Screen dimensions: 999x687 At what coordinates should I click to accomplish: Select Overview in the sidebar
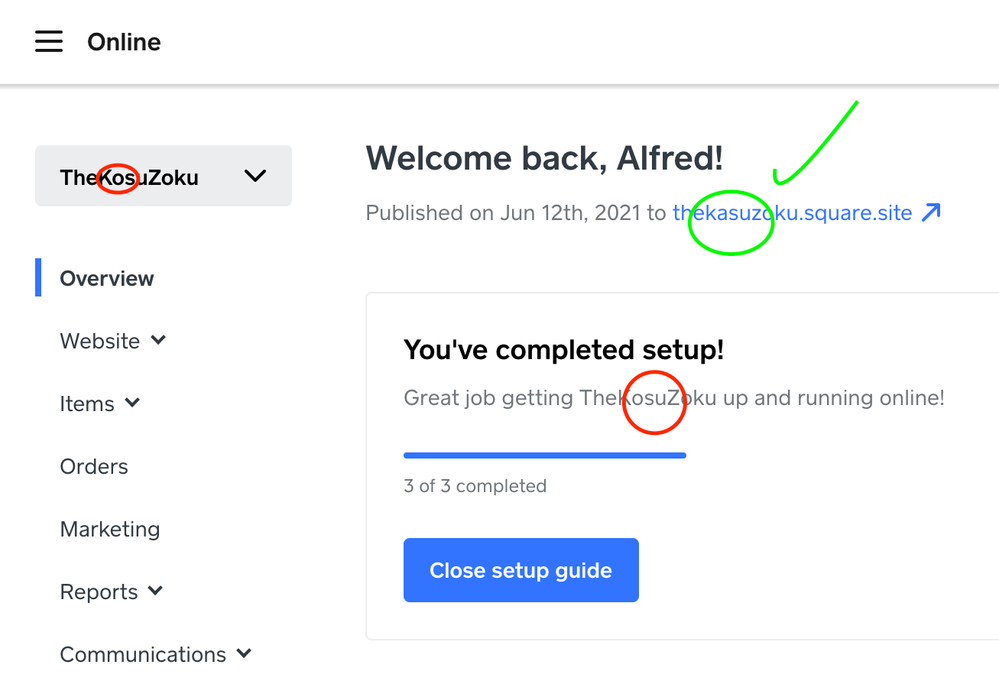[x=107, y=278]
